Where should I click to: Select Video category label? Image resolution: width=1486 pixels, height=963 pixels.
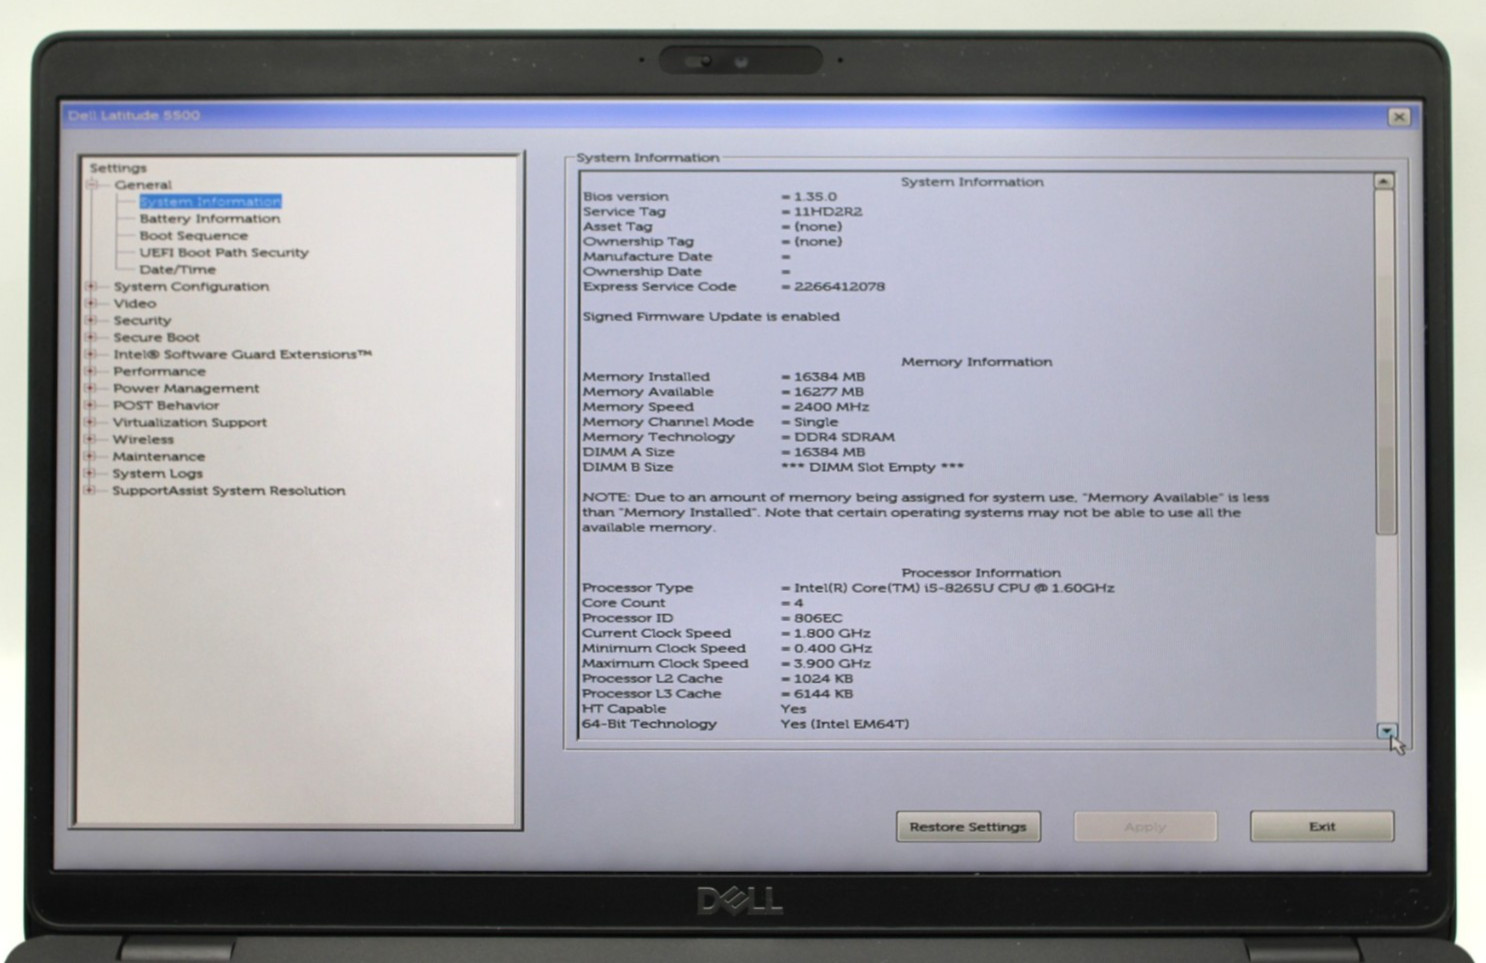tap(134, 304)
